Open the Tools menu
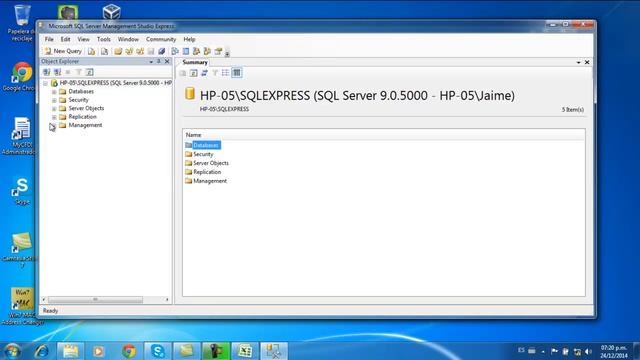This screenshot has width=640, height=360. point(104,39)
